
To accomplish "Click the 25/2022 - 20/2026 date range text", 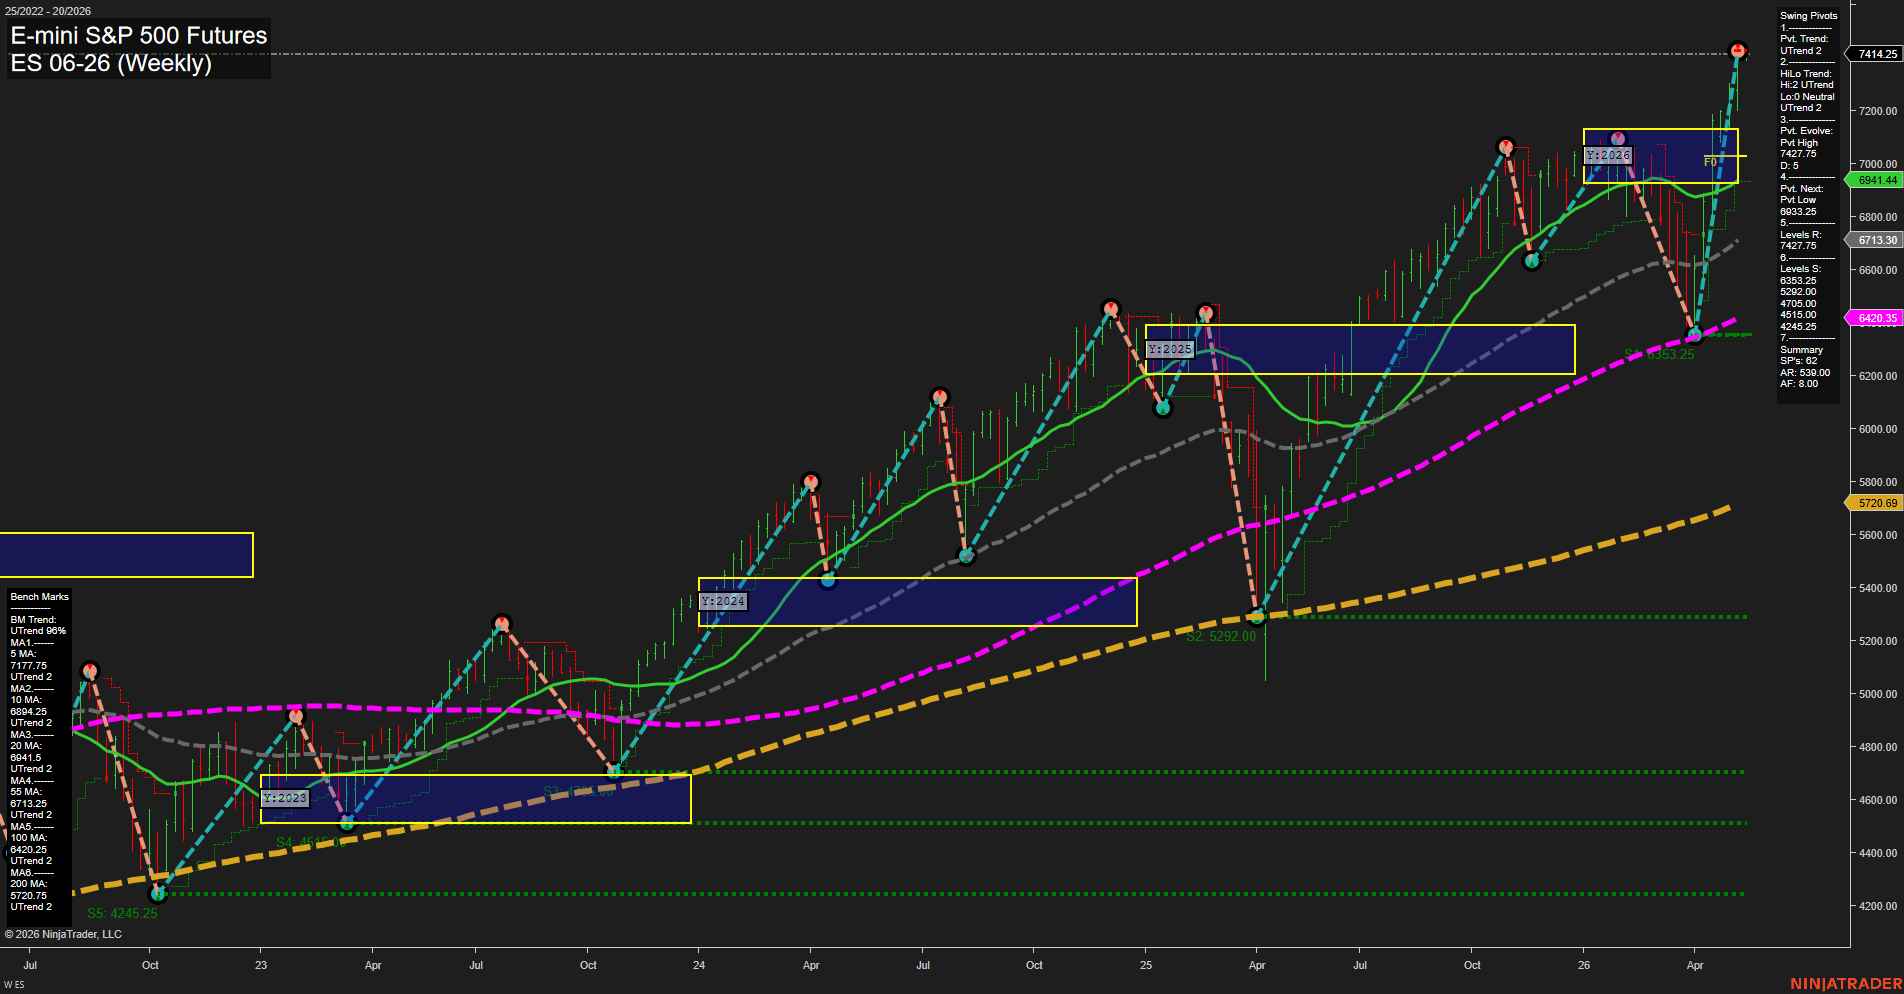I will [48, 11].
